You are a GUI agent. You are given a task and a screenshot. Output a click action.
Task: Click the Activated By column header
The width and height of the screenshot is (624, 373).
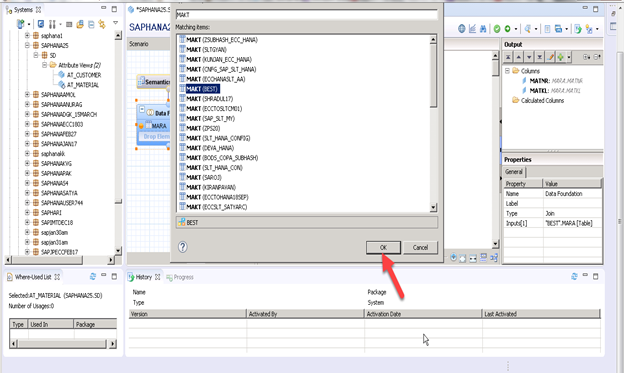pos(305,314)
